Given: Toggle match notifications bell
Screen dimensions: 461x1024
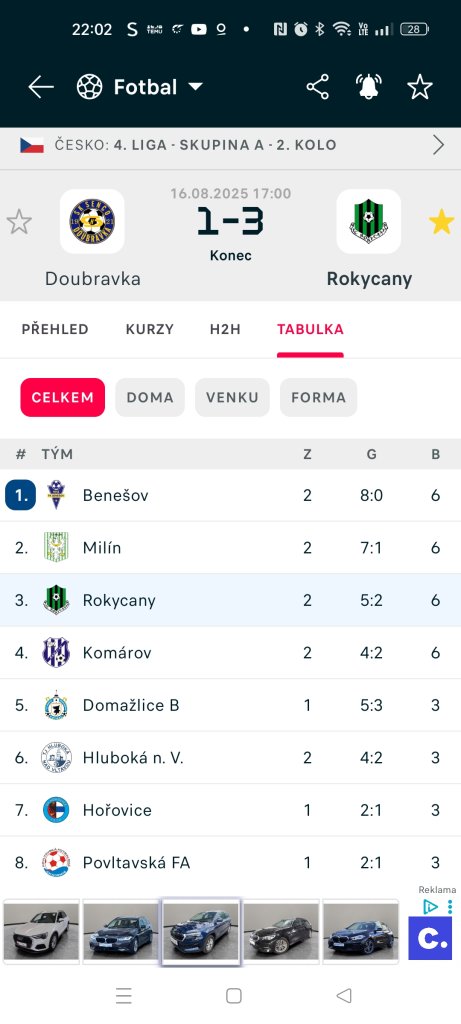Looking at the screenshot, I should pos(369,87).
